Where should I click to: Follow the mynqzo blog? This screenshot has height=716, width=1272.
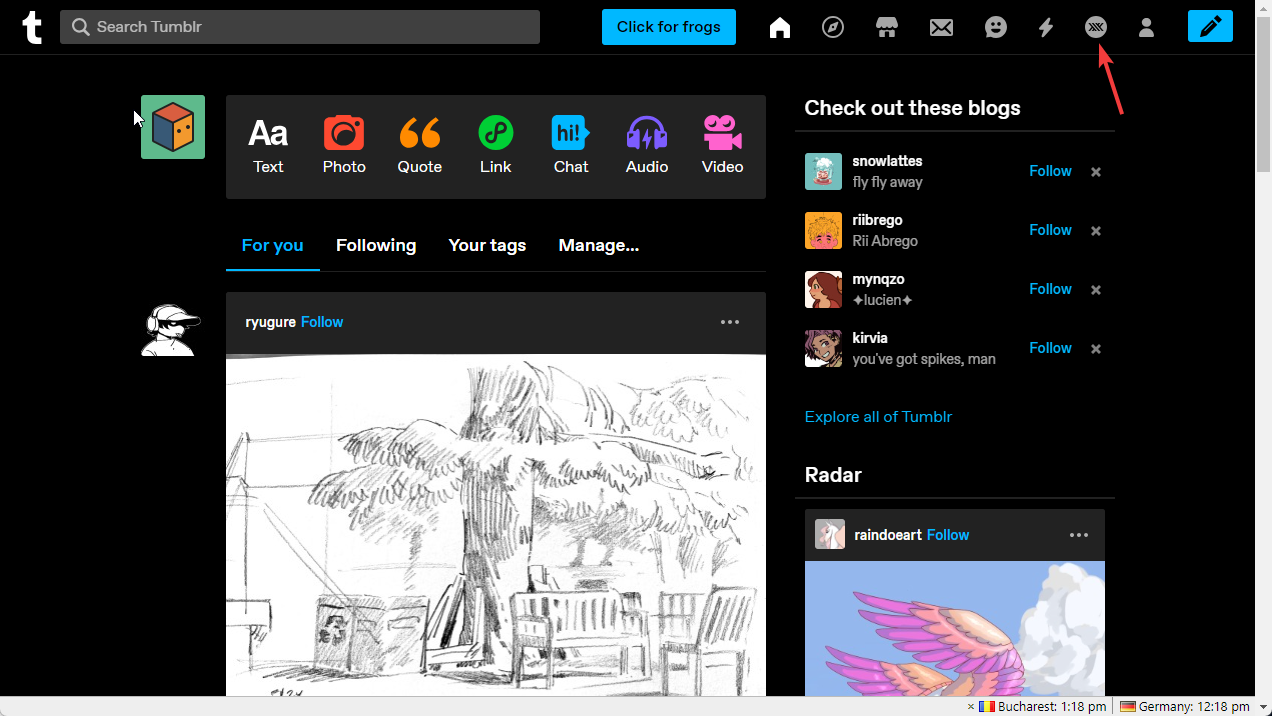(1050, 289)
